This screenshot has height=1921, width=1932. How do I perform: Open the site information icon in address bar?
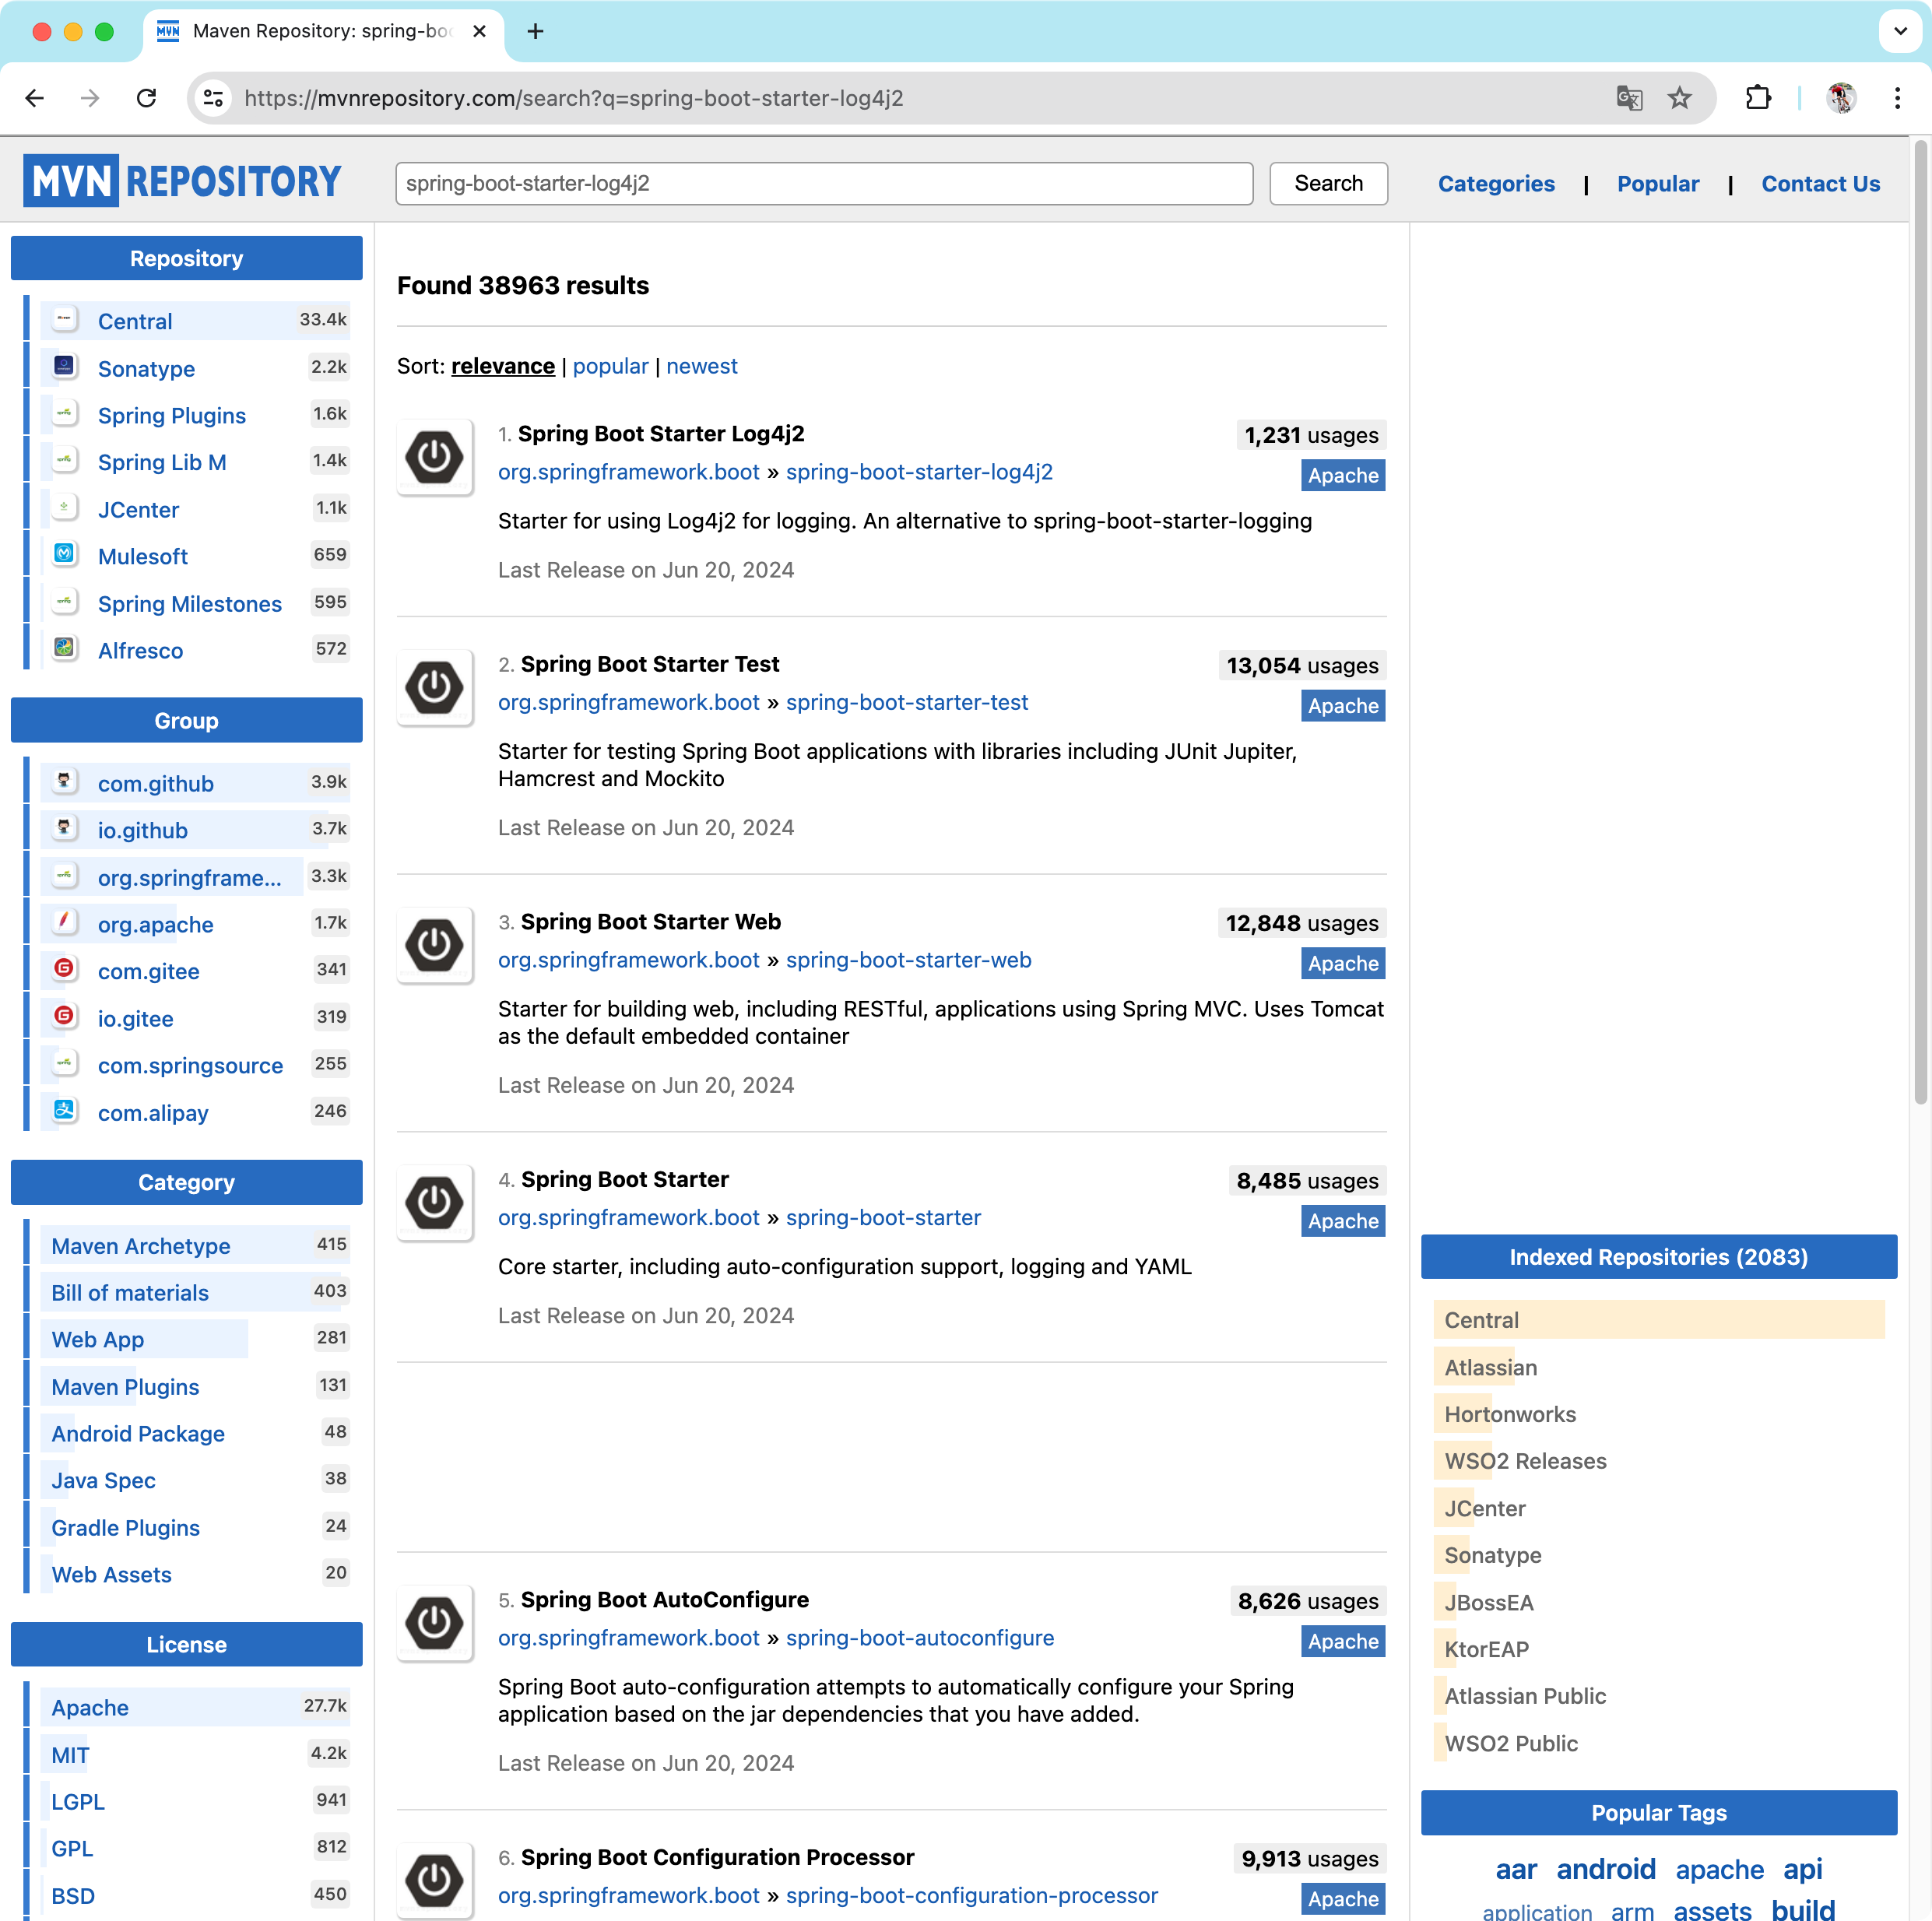213,98
